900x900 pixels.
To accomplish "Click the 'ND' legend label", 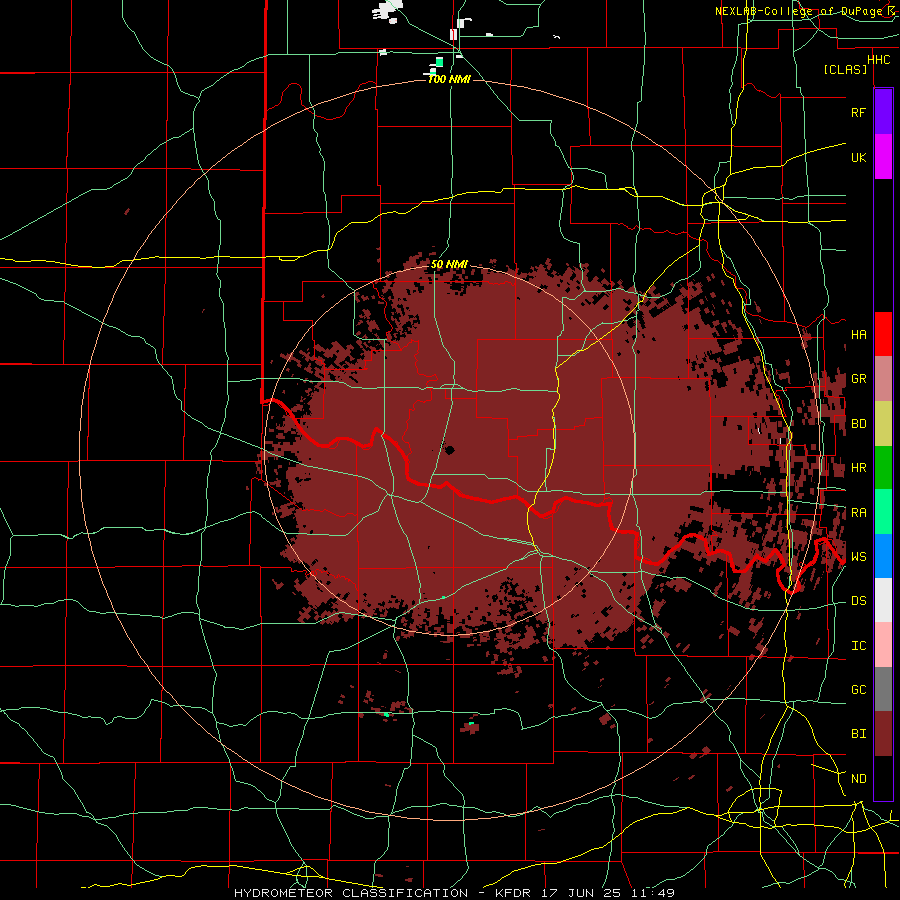I will (x=858, y=779).
